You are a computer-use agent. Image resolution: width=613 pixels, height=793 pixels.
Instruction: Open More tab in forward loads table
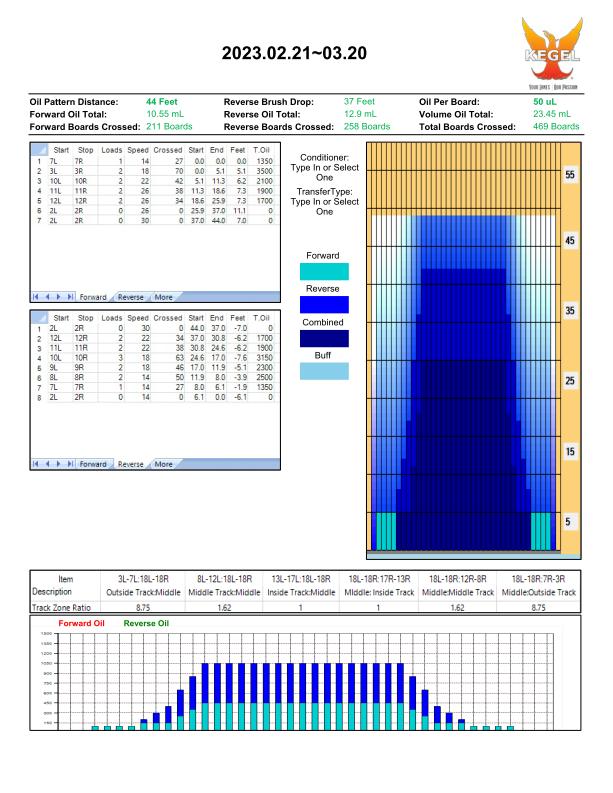163,297
